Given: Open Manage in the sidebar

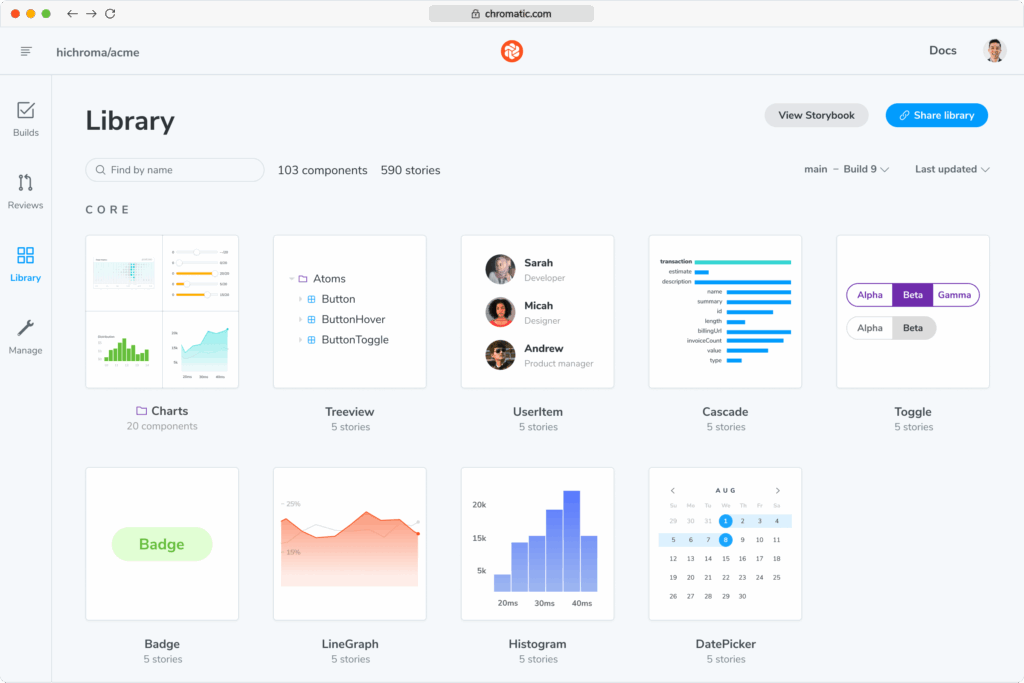Looking at the screenshot, I should pyautogui.click(x=25, y=336).
